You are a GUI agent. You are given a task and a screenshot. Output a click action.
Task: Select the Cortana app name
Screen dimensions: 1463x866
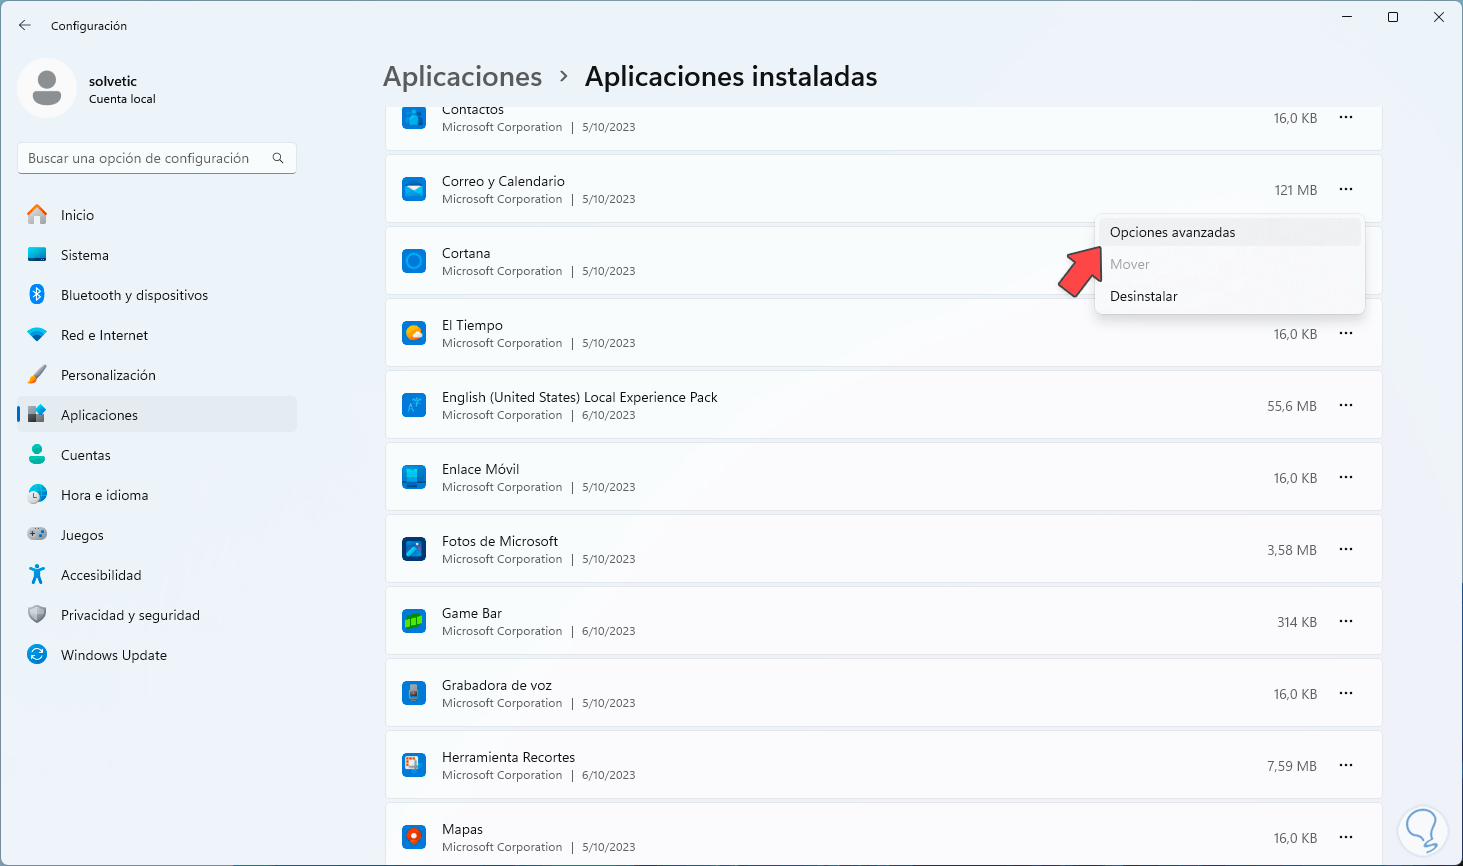tap(466, 253)
